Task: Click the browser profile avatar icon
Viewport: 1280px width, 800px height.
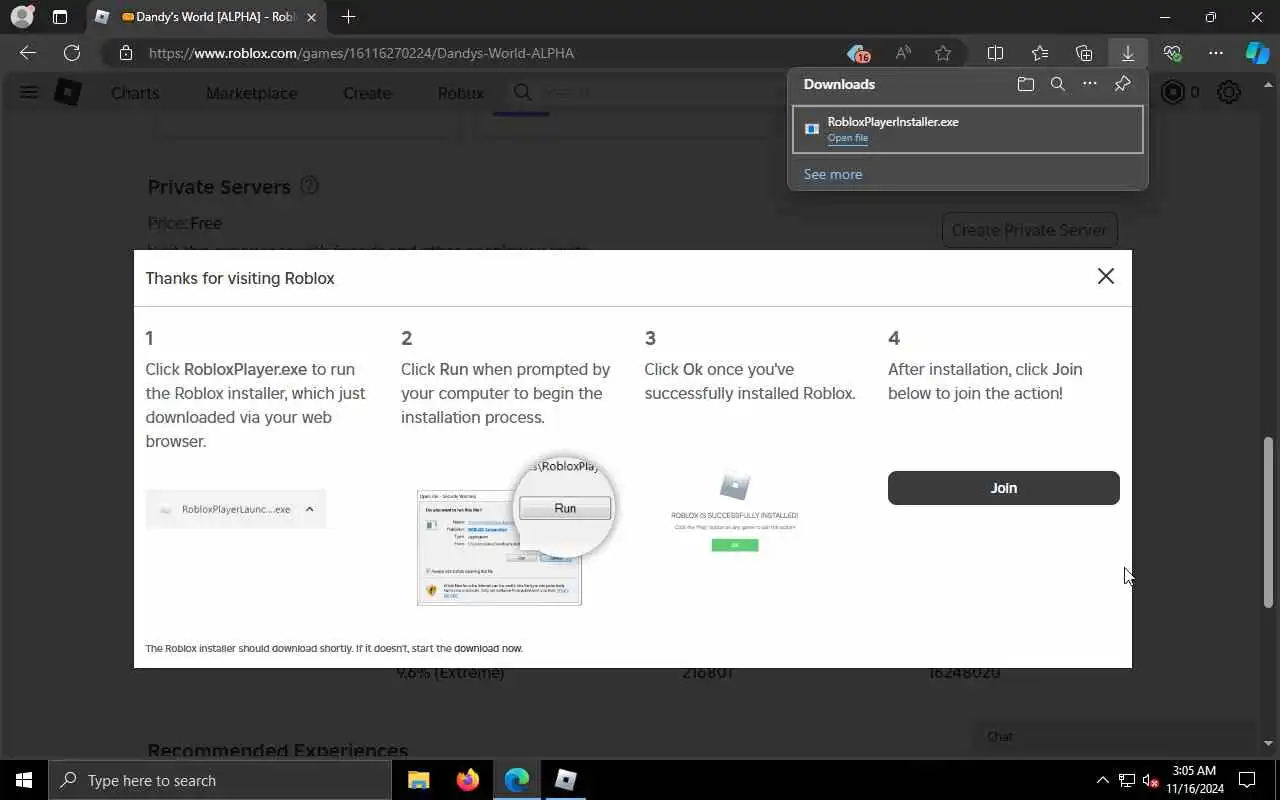Action: [x=22, y=17]
